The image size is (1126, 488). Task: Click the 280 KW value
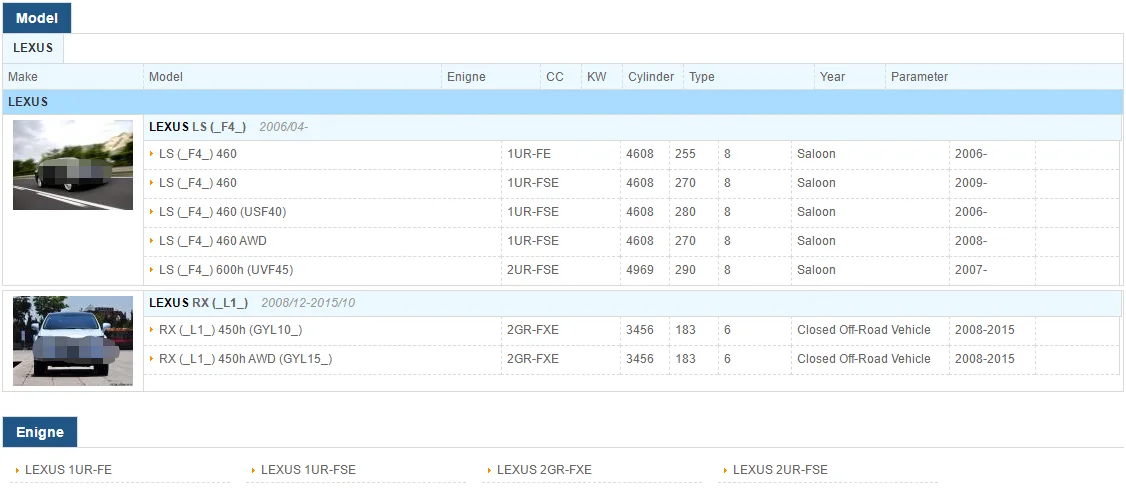click(685, 212)
